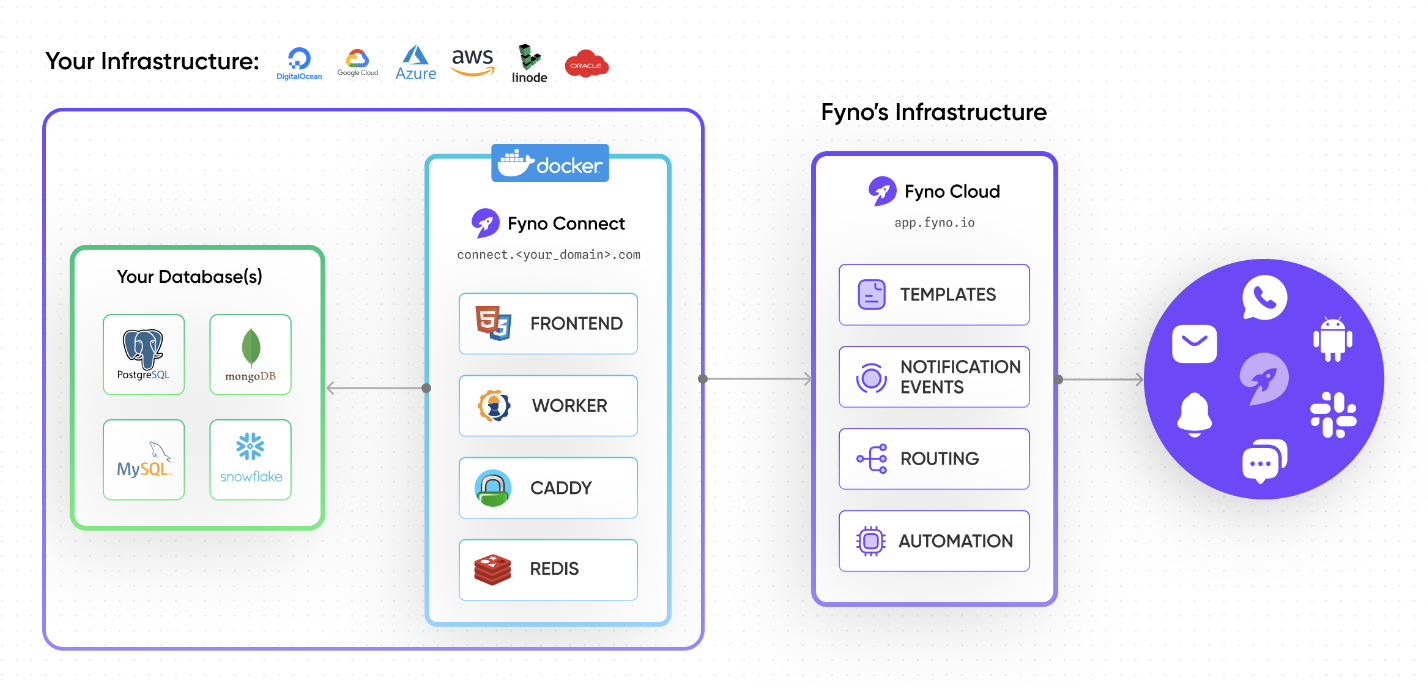Image resolution: width=1428 pixels, height=686 pixels.
Task: Select the Linode icon
Action: (x=528, y=61)
